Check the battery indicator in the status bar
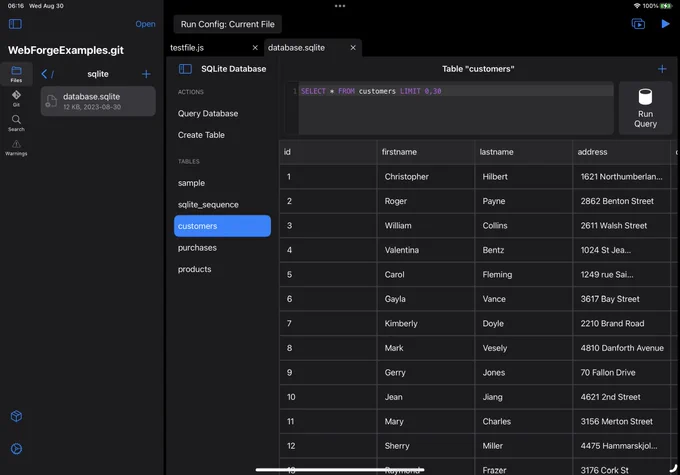Screen dimensions: 680x475 (x=665, y=6)
